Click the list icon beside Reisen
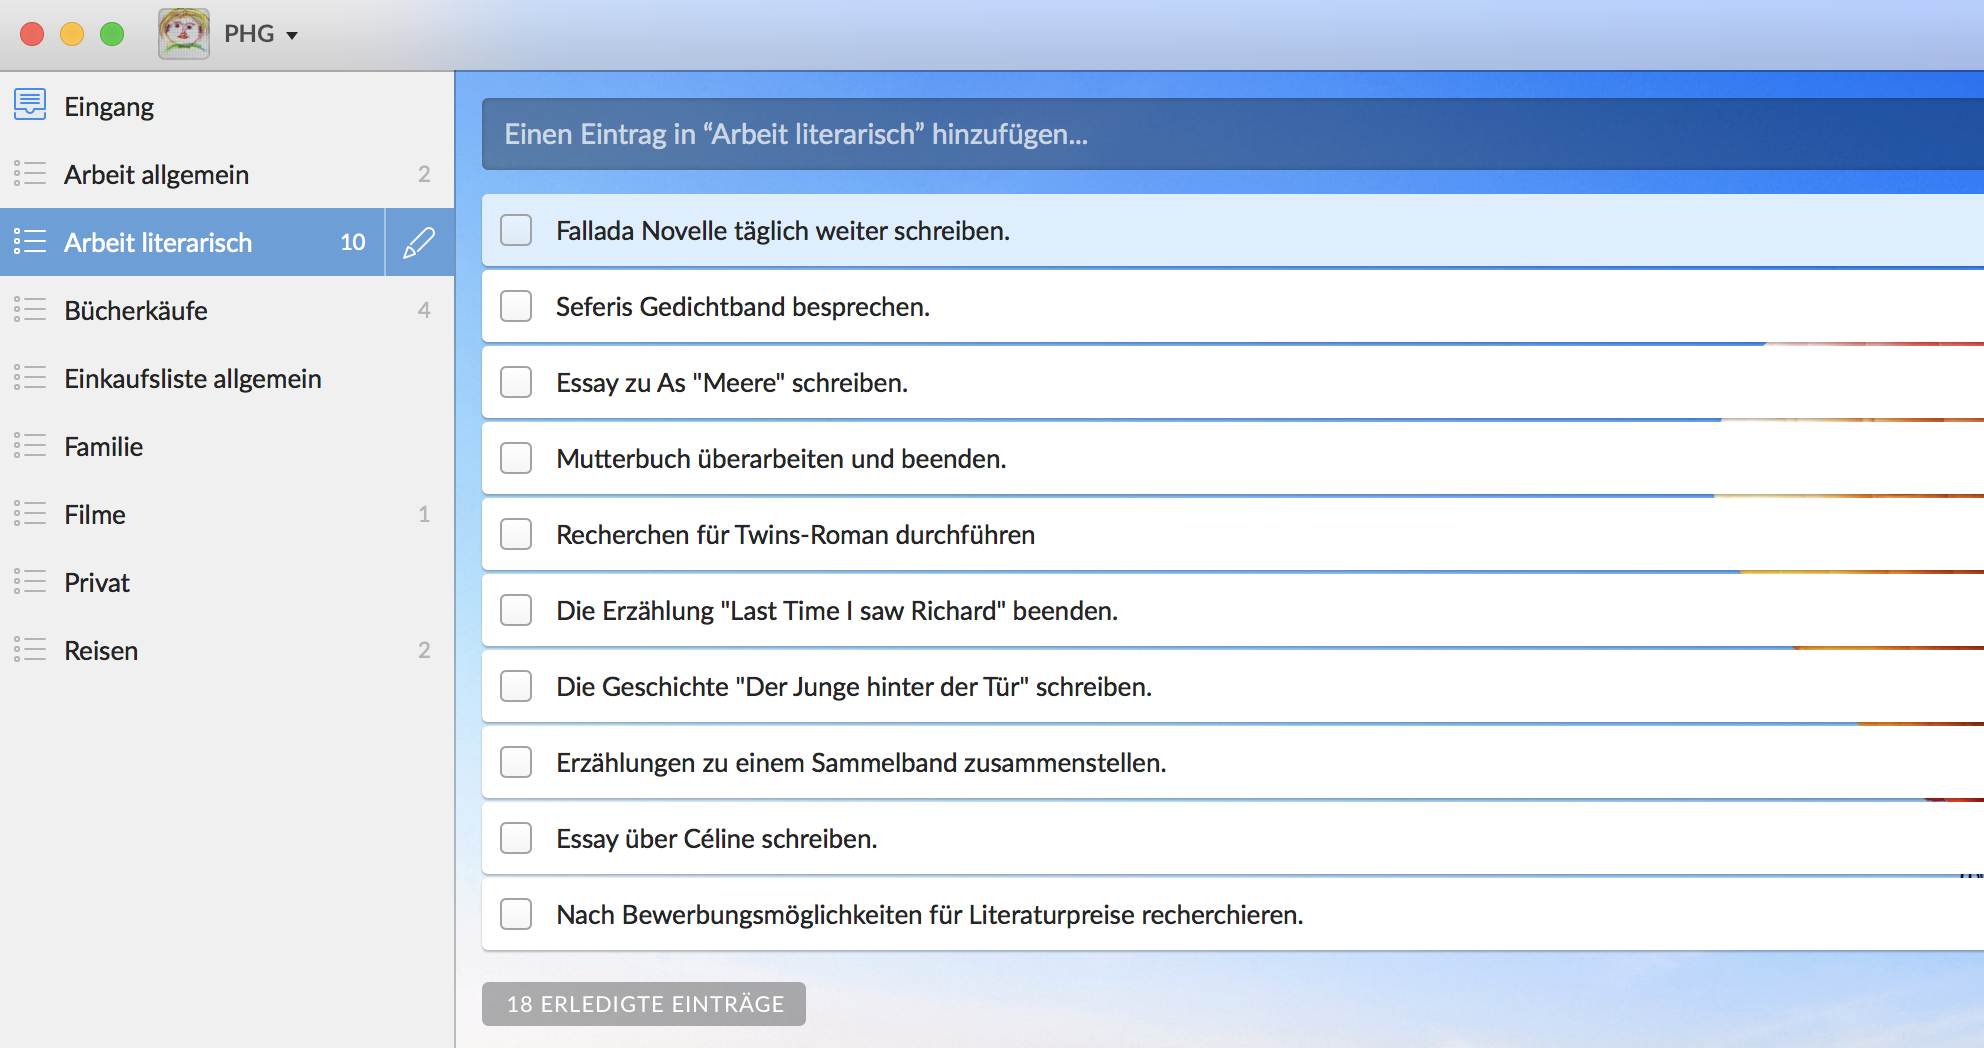 click(x=30, y=649)
